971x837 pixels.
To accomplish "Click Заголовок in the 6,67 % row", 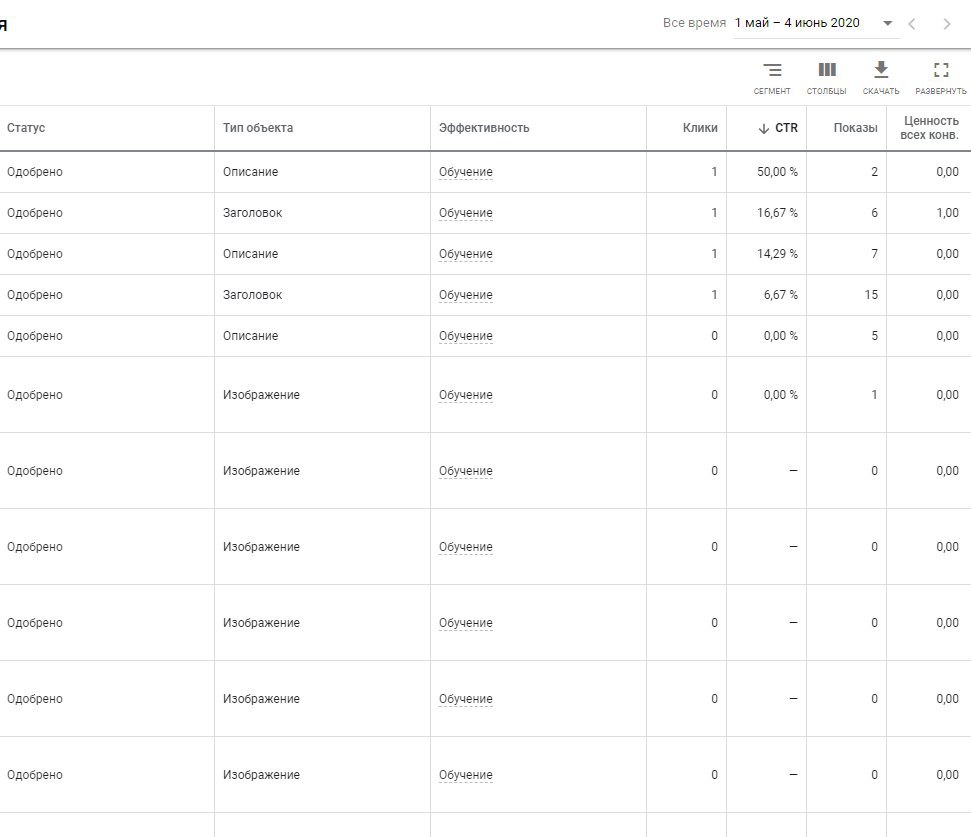I will pos(252,295).
